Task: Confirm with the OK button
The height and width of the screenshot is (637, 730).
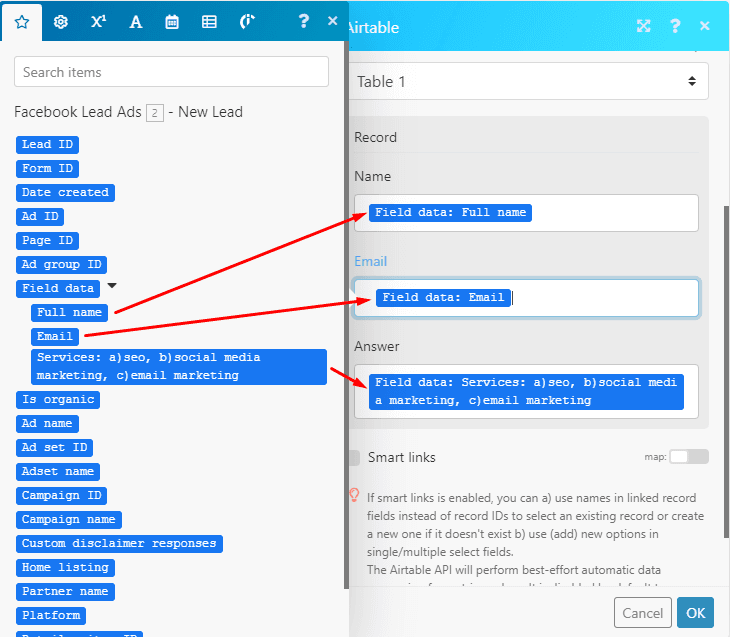Action: pyautogui.click(x=694, y=612)
